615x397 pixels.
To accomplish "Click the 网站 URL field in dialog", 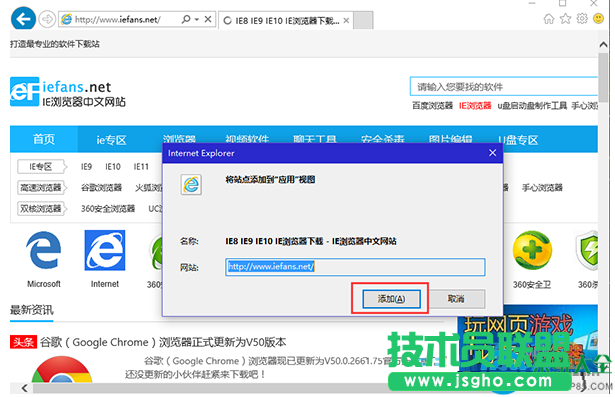I will pyautogui.click(x=355, y=267).
